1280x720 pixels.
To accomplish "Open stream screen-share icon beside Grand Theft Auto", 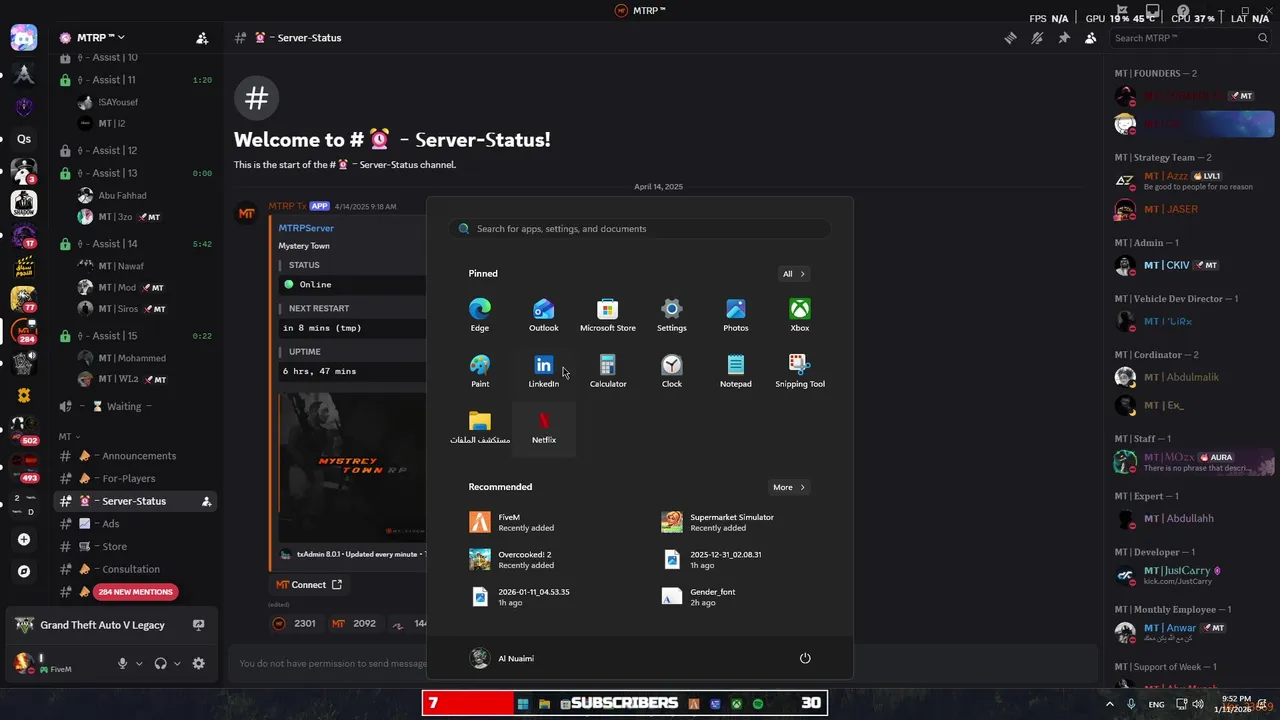I will pos(198,625).
